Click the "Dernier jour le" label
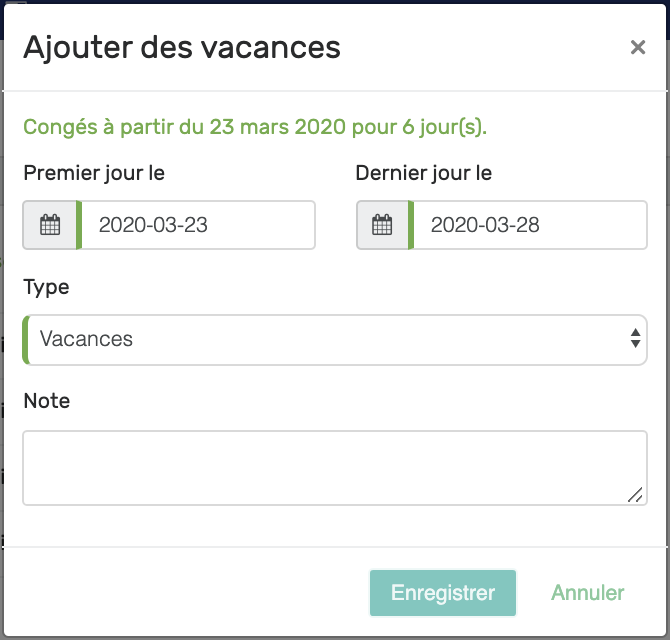The height and width of the screenshot is (640, 670). (423, 173)
